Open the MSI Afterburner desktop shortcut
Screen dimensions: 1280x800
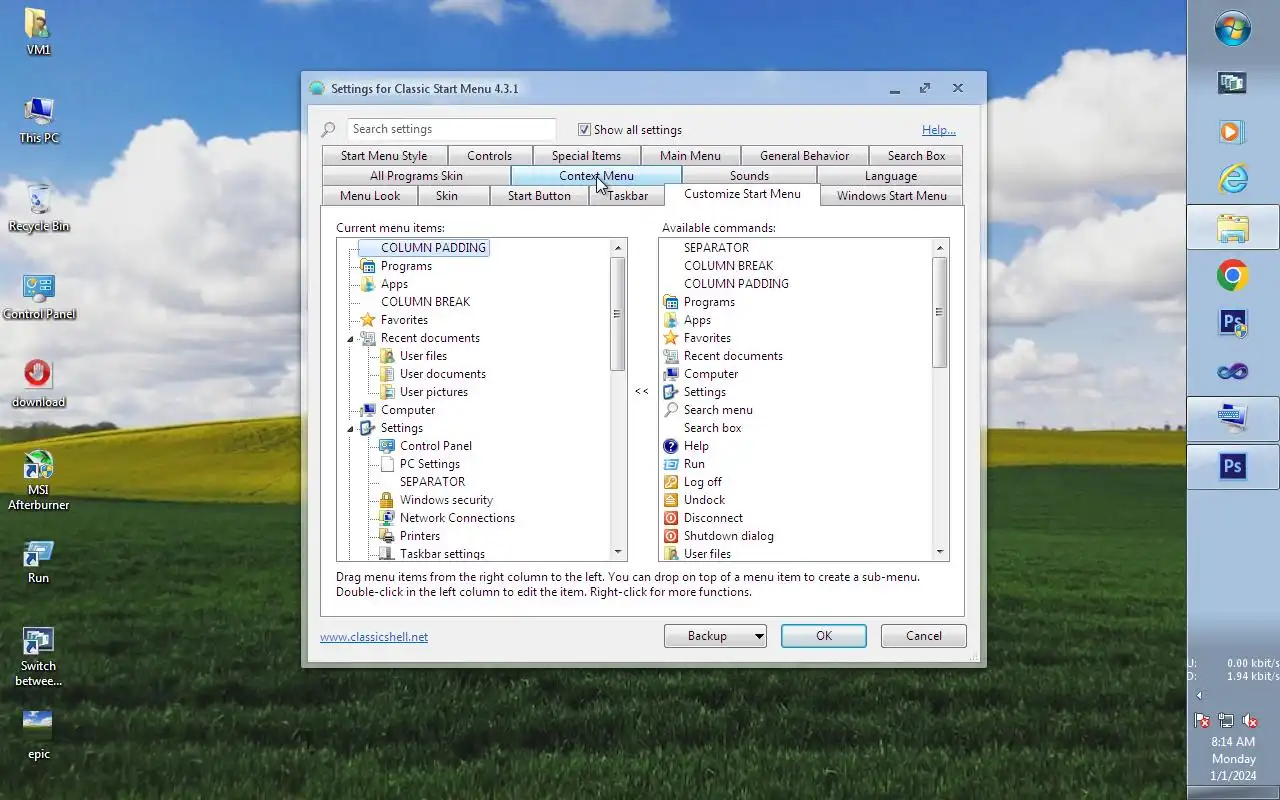click(x=38, y=482)
